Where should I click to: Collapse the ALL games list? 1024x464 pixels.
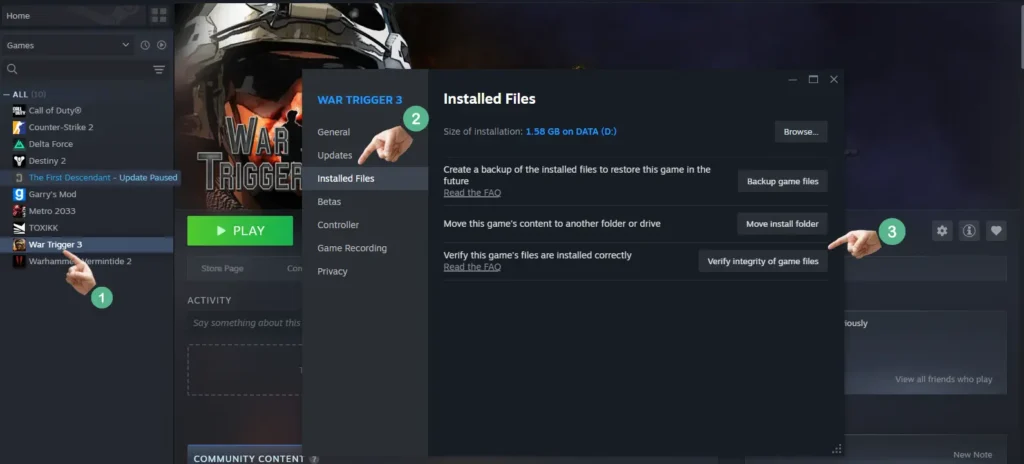pos(7,95)
